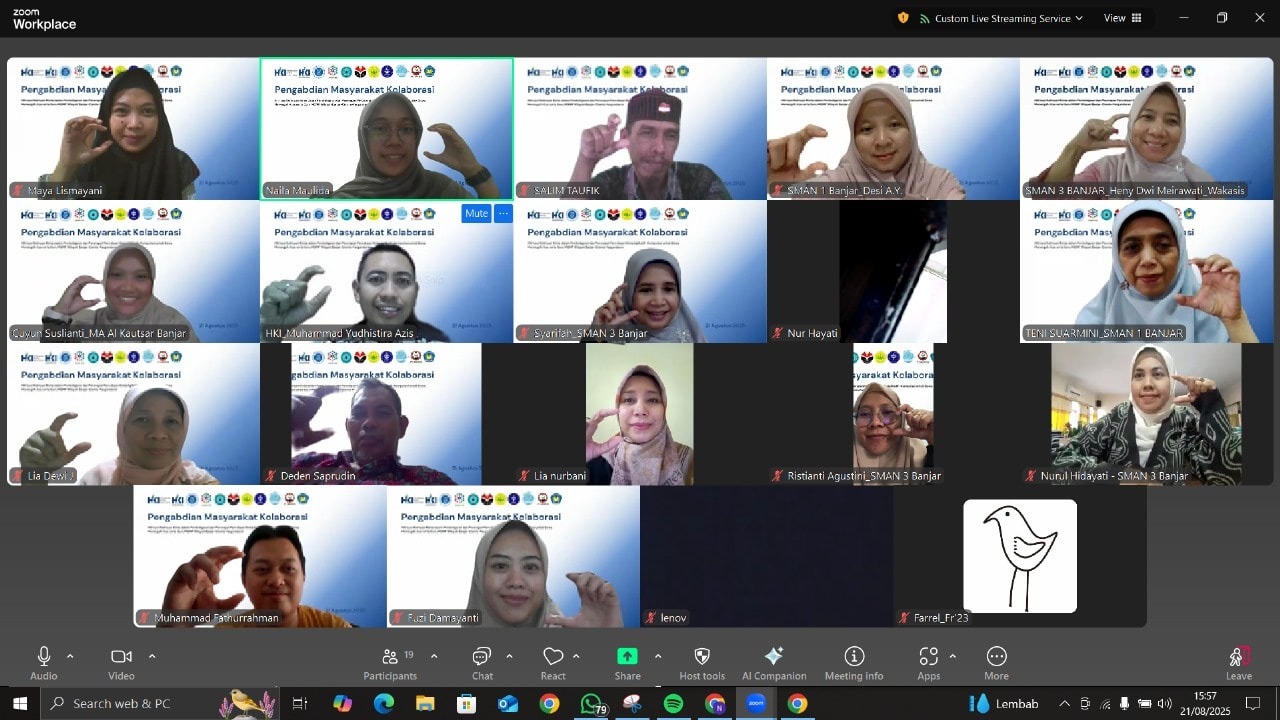Click the React heart icon

coord(553,657)
